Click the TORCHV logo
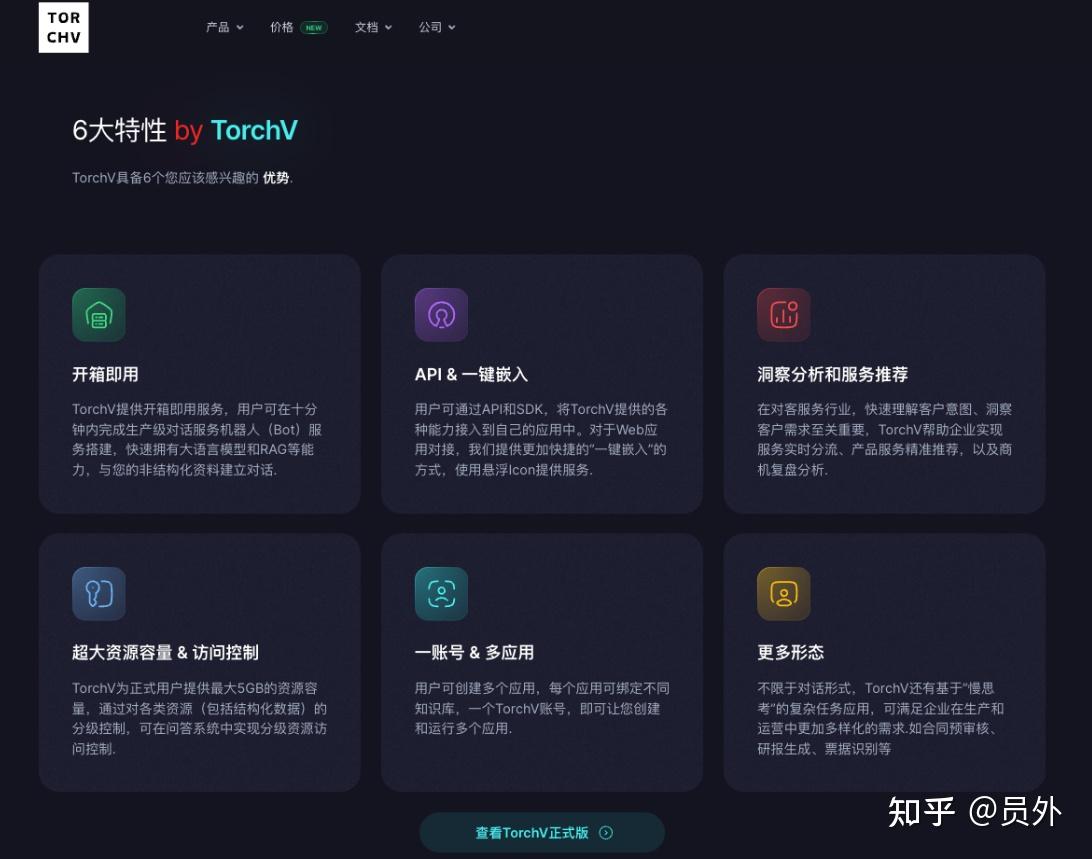 tap(63, 27)
